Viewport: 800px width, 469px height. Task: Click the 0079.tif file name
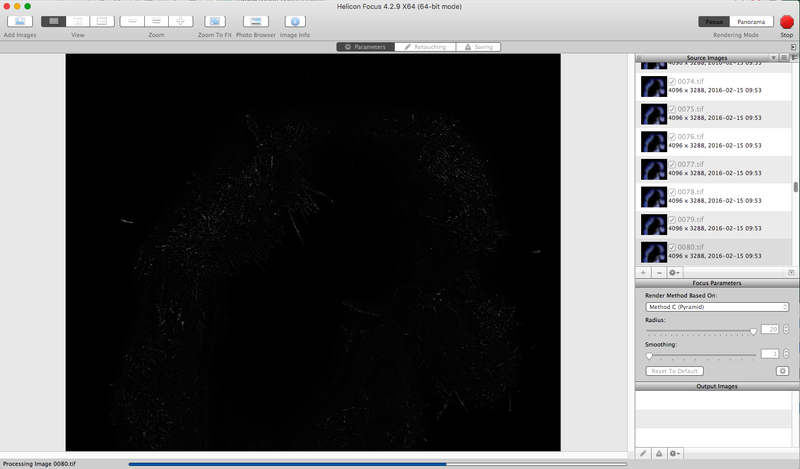[x=690, y=219]
